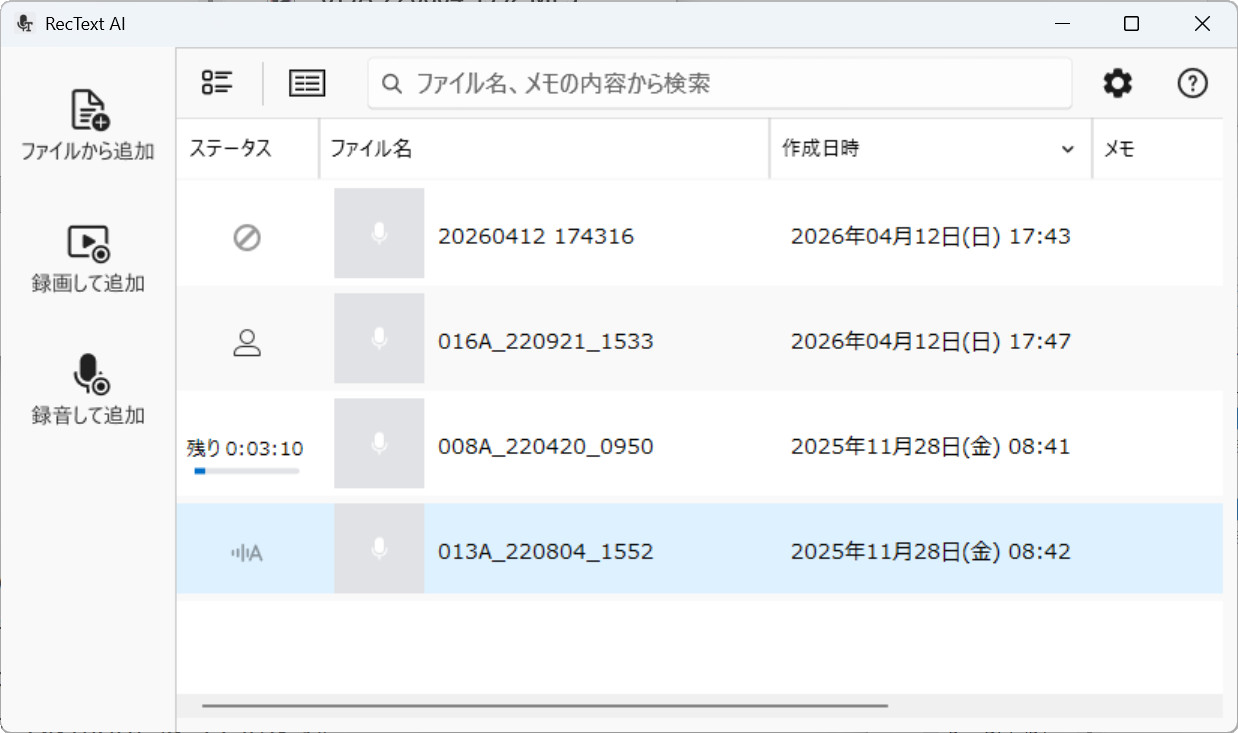Click the transcription status icon for 013A_220804_1552
This screenshot has width=1238, height=733.
pyautogui.click(x=247, y=552)
